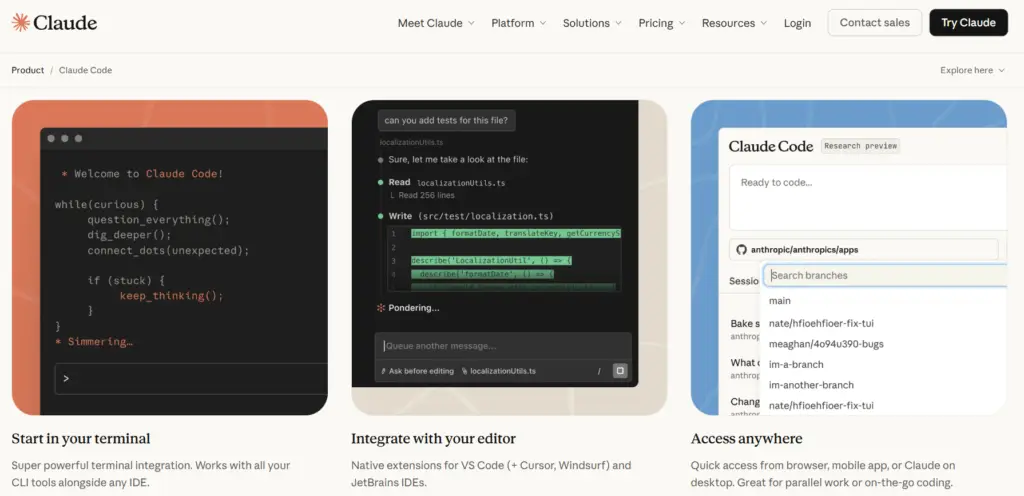Click the terminal prompt input box

(191, 379)
